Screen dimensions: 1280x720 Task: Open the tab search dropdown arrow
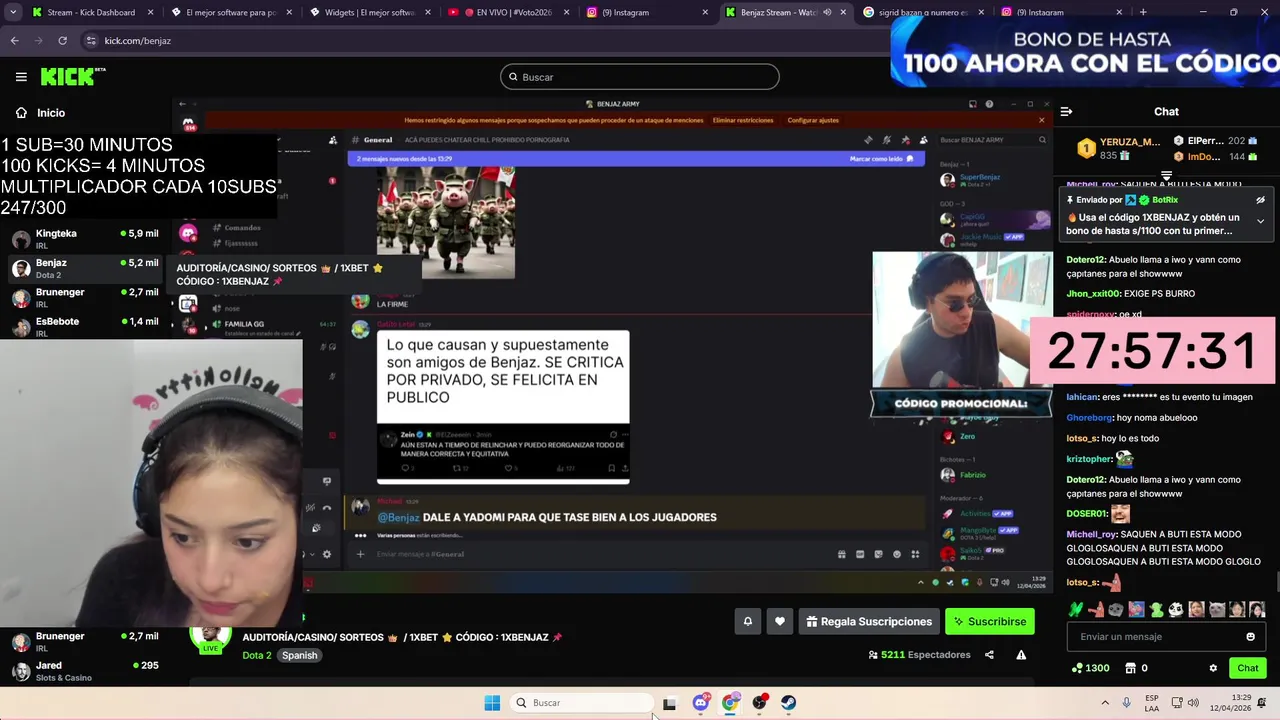13,12
